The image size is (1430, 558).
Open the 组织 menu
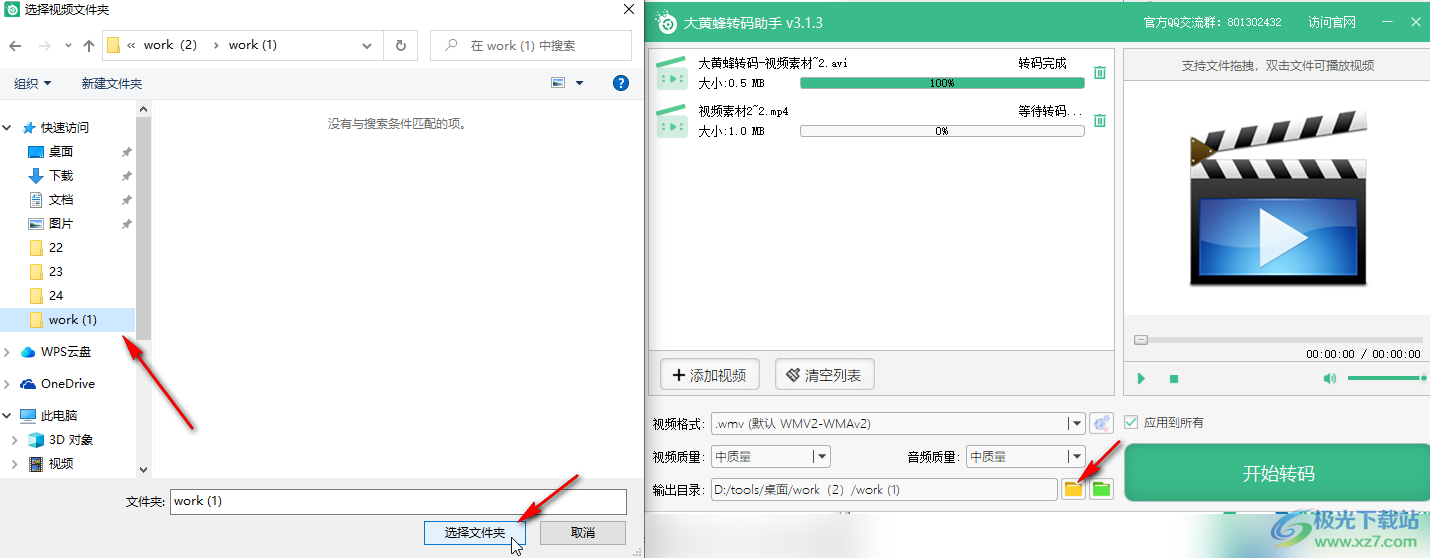33,84
